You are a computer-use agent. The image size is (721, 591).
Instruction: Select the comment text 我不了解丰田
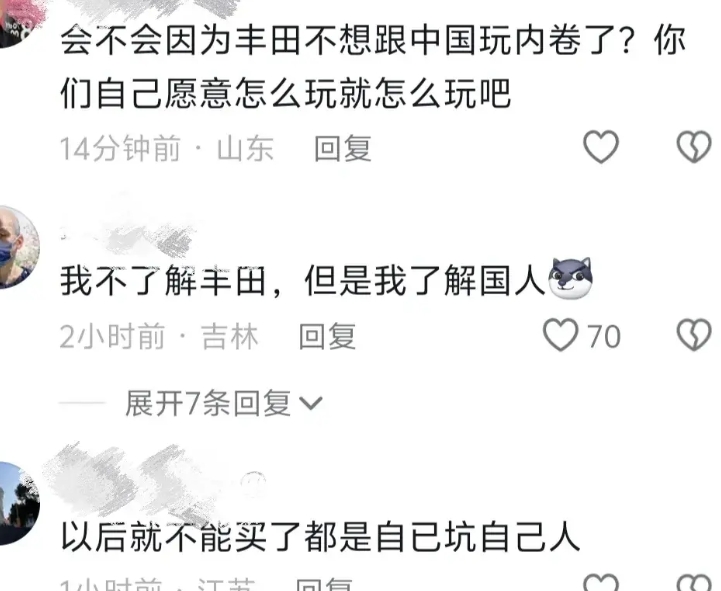[x=164, y=280]
